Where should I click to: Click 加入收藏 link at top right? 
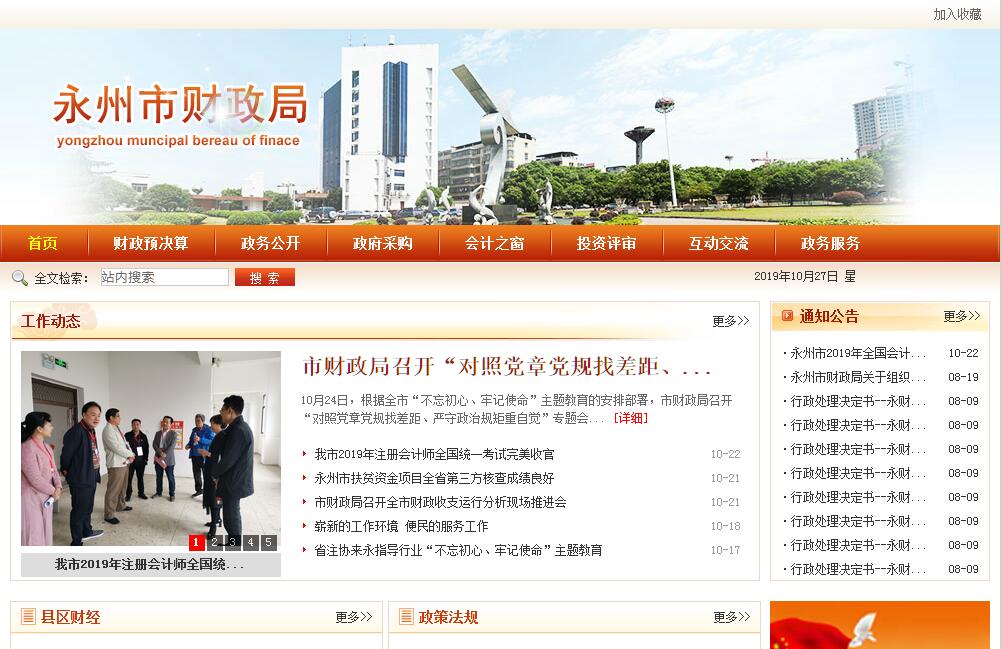click(x=957, y=14)
